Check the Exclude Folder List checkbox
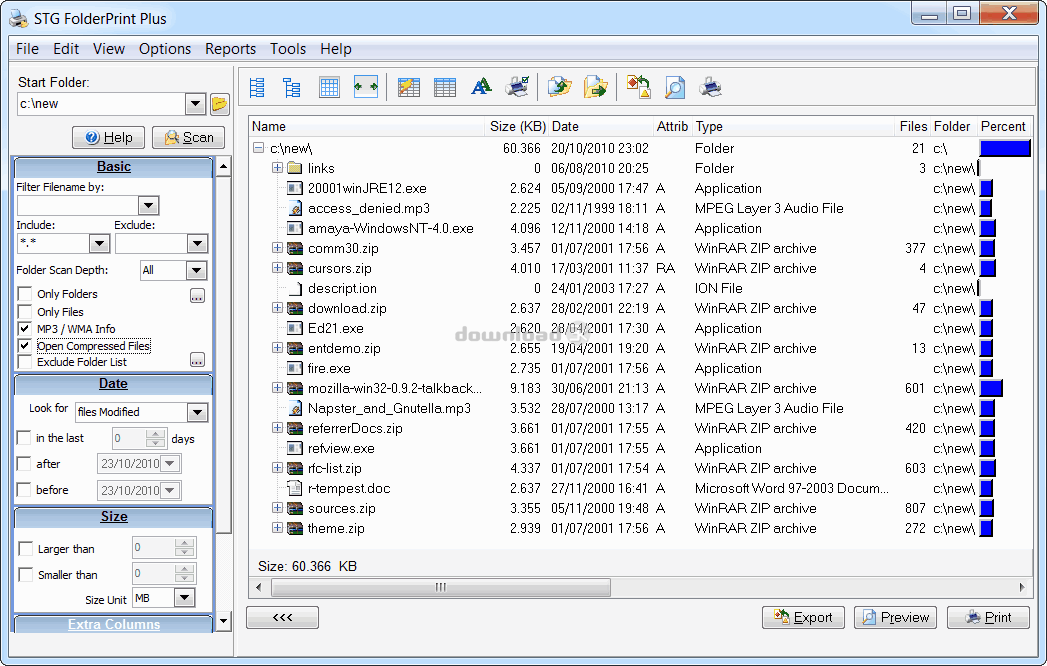The height and width of the screenshot is (666, 1047). pos(25,362)
